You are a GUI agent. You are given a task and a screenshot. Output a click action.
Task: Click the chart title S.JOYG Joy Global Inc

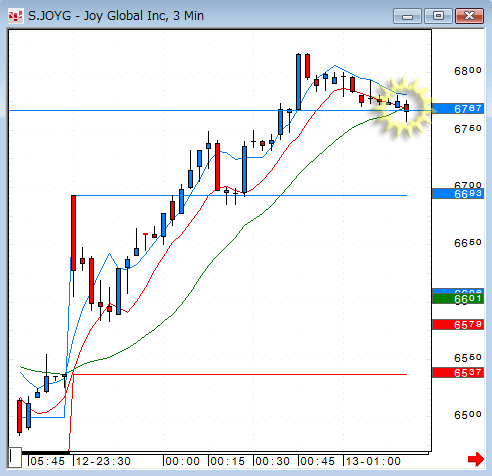coord(116,16)
